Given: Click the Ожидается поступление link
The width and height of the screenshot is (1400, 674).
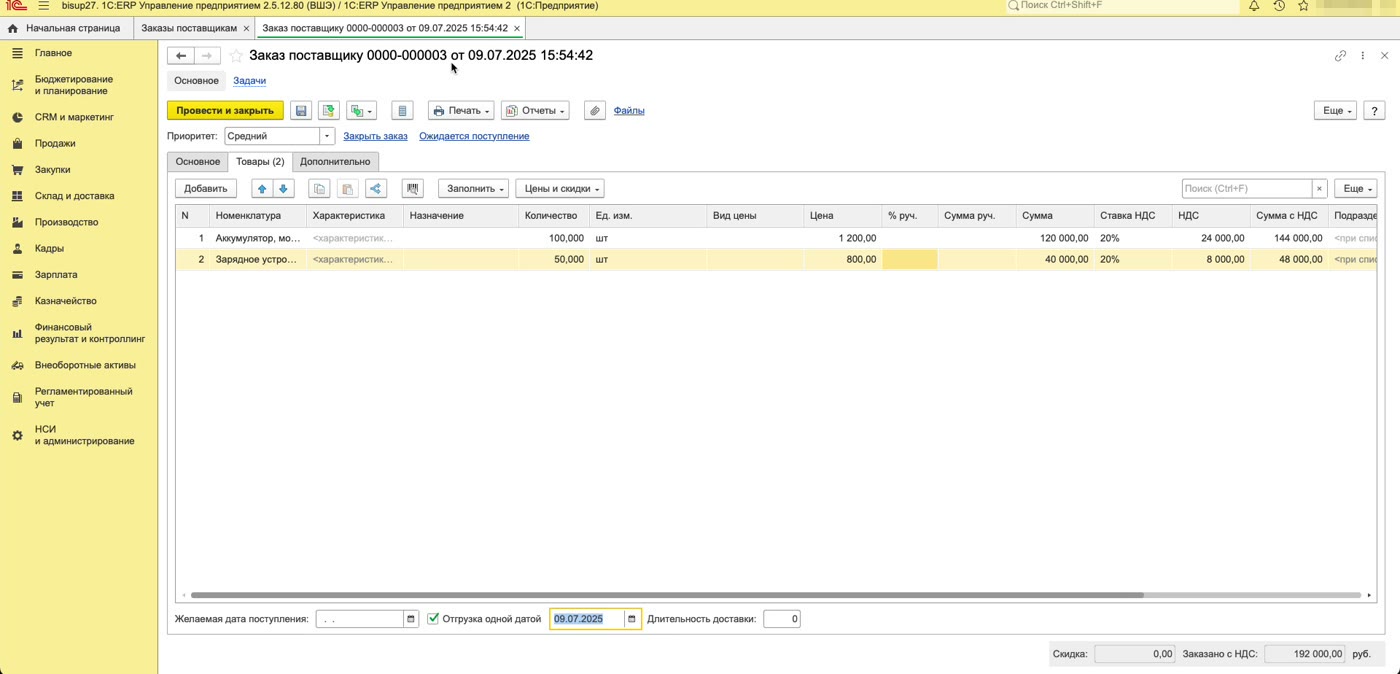Looking at the screenshot, I should [x=474, y=136].
